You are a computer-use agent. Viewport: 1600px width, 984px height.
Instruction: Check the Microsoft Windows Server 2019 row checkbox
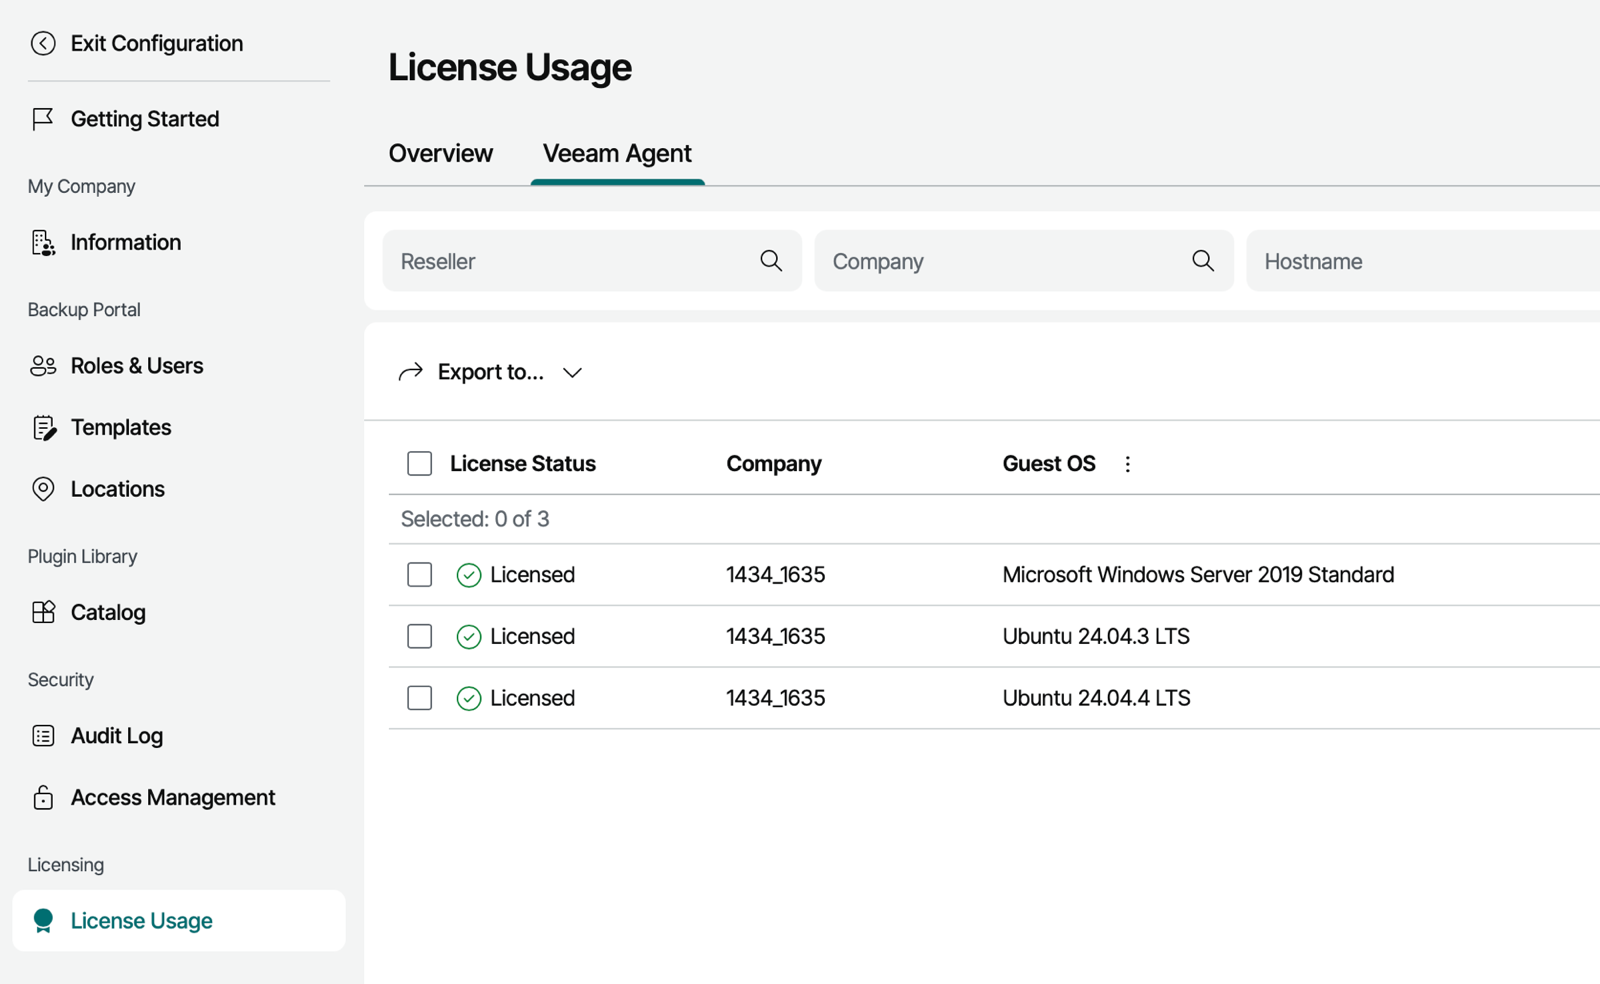[420, 575]
